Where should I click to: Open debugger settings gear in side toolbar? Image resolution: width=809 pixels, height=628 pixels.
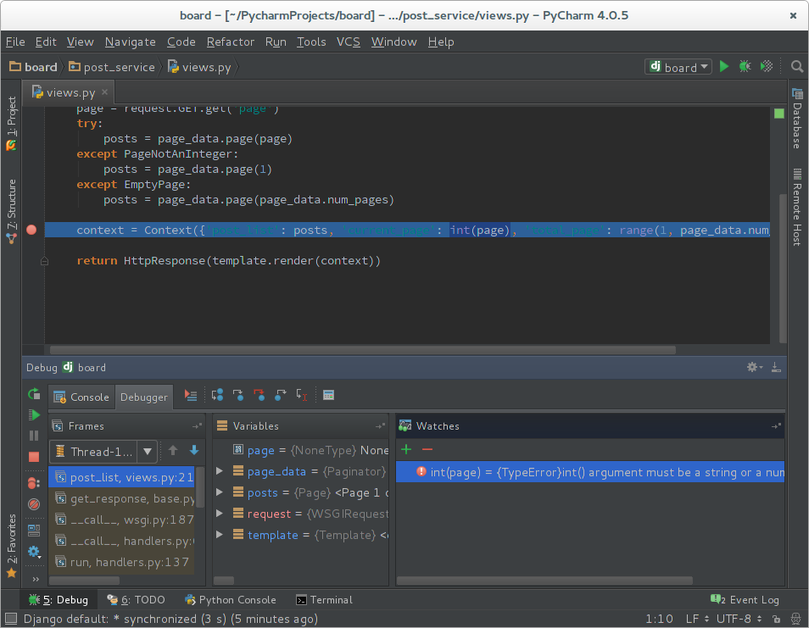click(34, 552)
